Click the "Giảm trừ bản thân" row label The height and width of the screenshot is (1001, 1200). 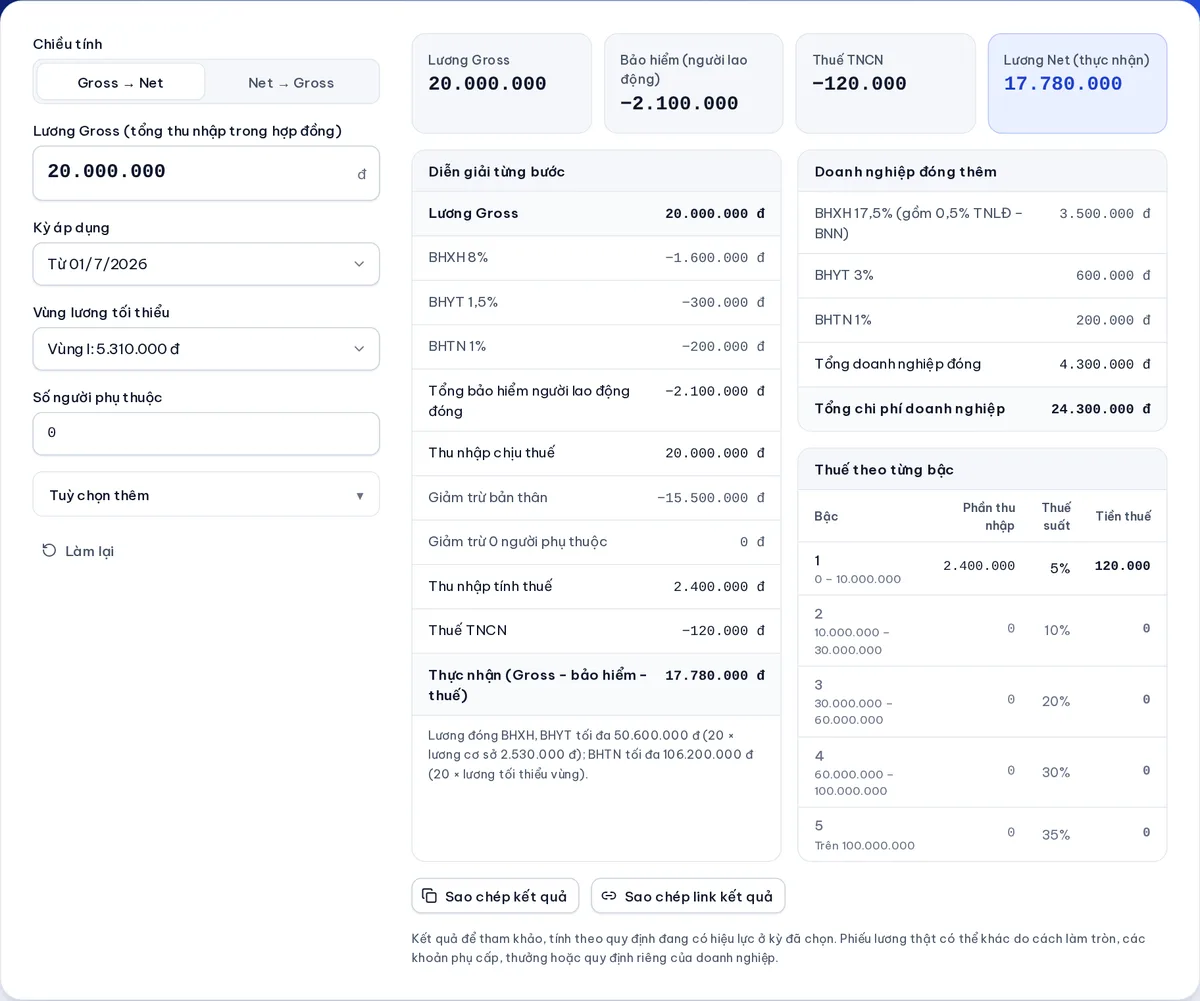(488, 497)
